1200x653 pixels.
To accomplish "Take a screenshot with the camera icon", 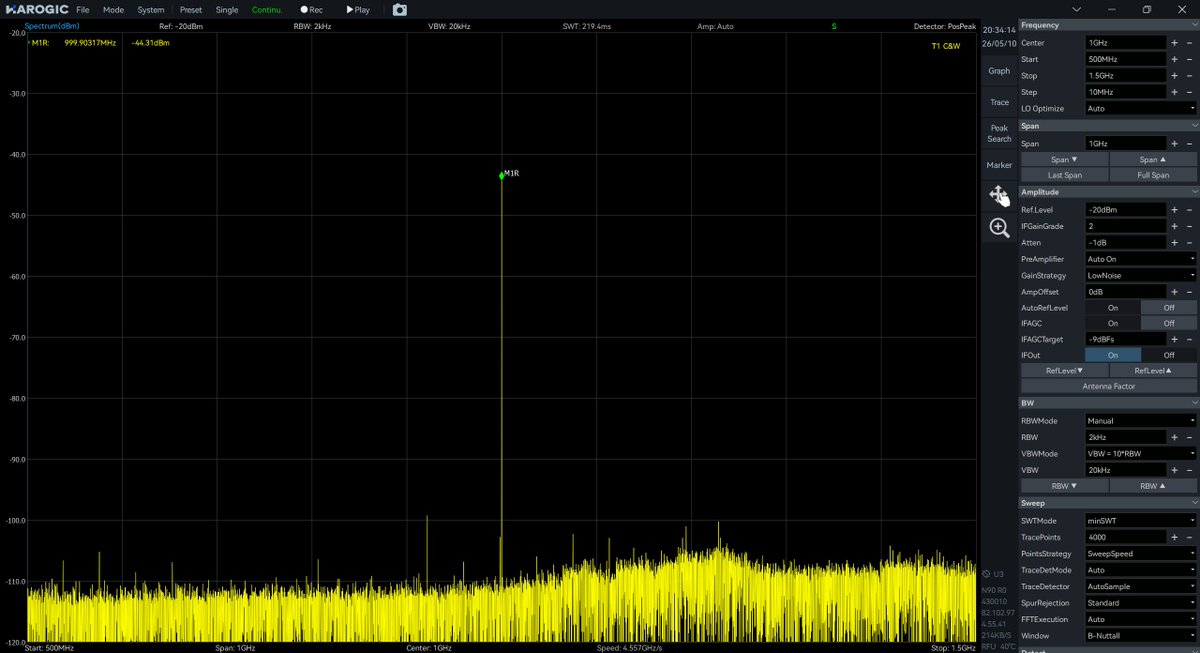I will click(x=399, y=10).
